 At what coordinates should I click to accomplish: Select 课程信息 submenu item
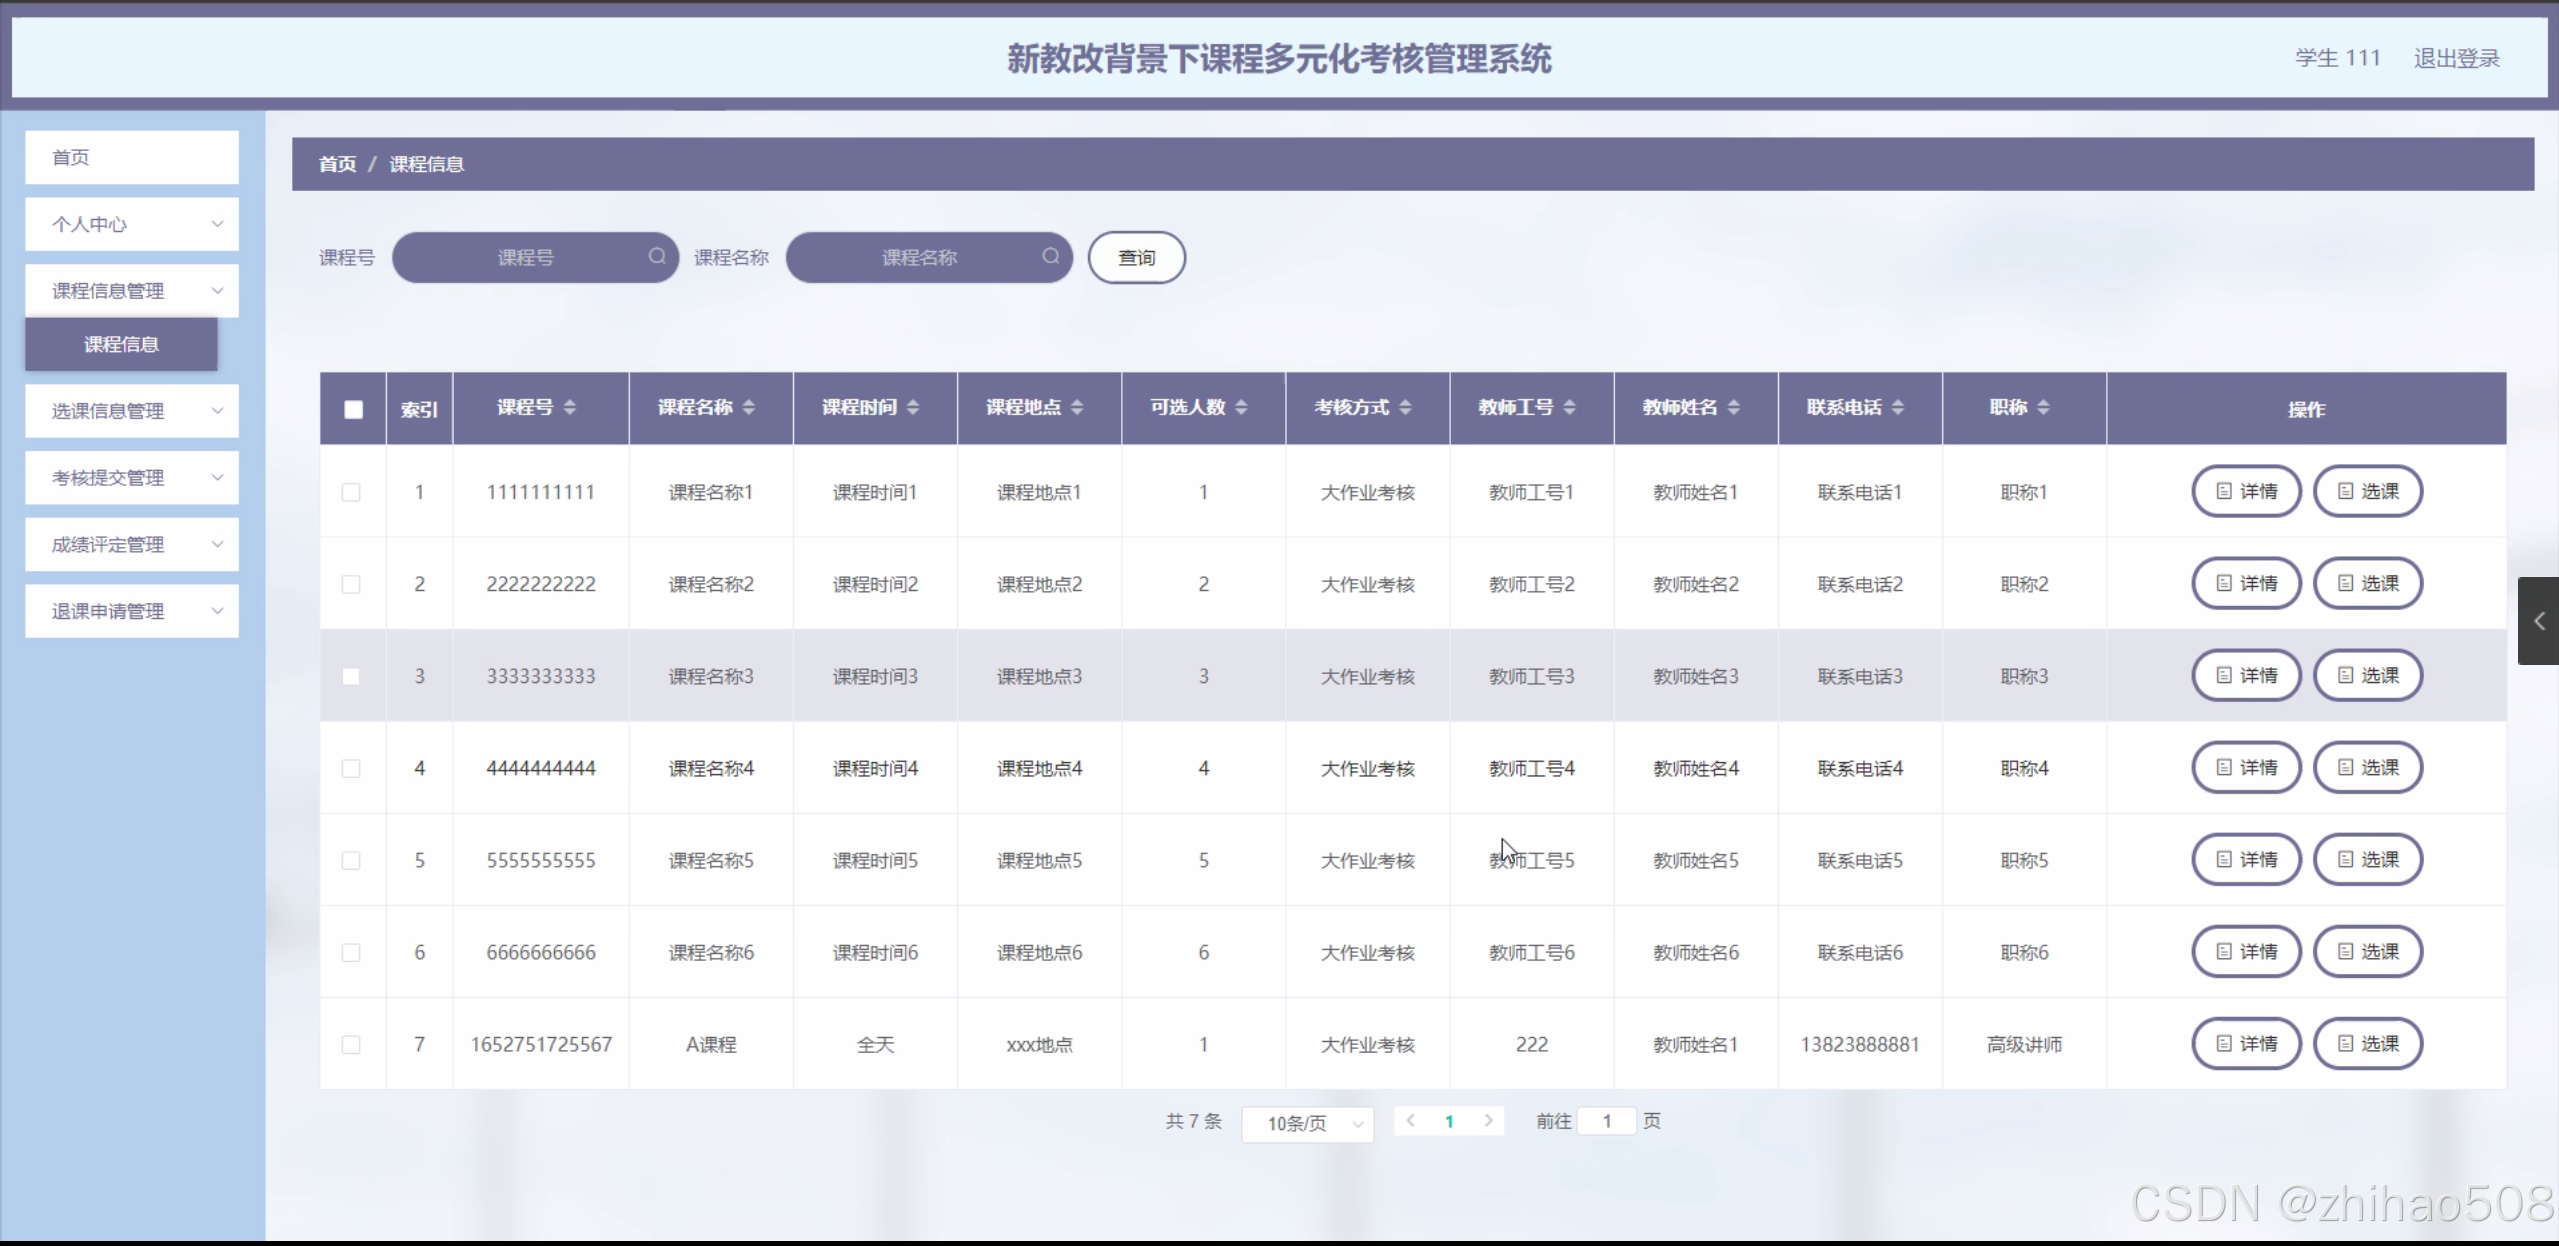click(x=121, y=344)
